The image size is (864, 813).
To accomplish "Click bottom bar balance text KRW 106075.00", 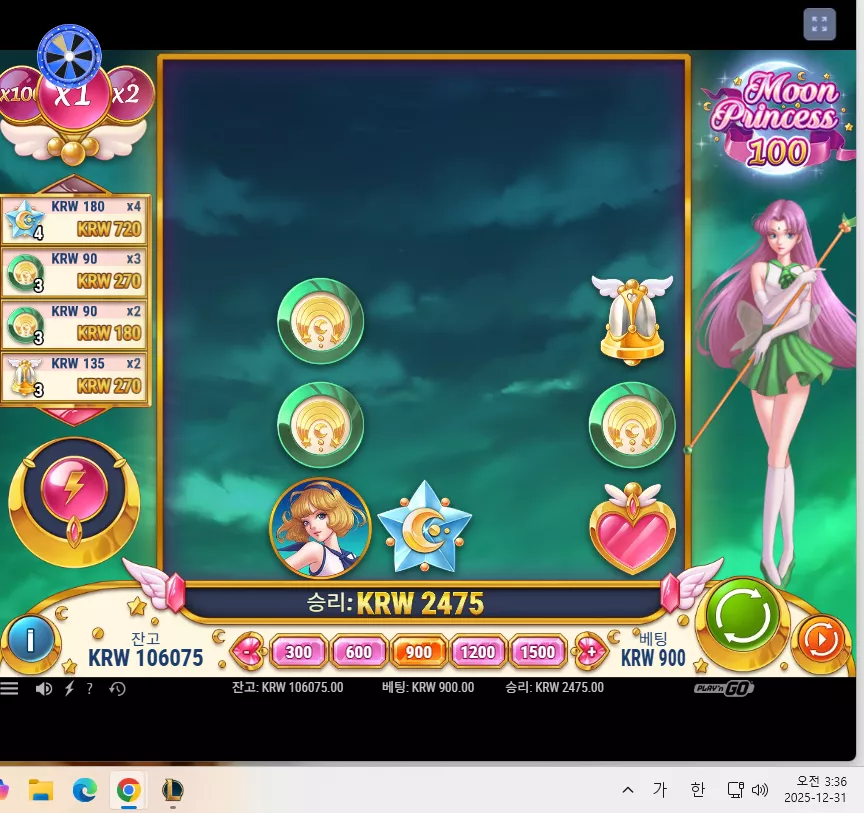I will [288, 688].
